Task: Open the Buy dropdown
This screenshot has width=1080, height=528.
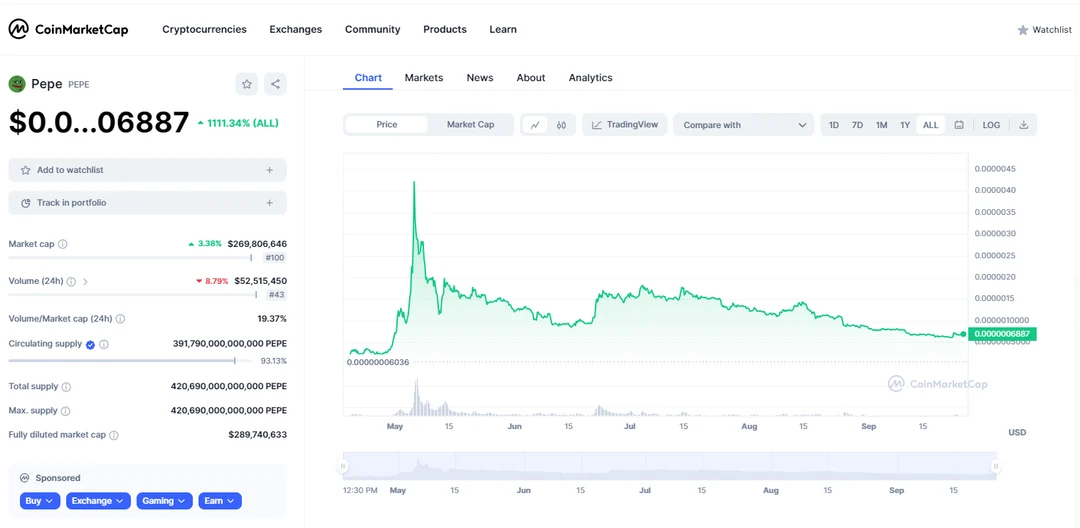Action: tap(40, 501)
